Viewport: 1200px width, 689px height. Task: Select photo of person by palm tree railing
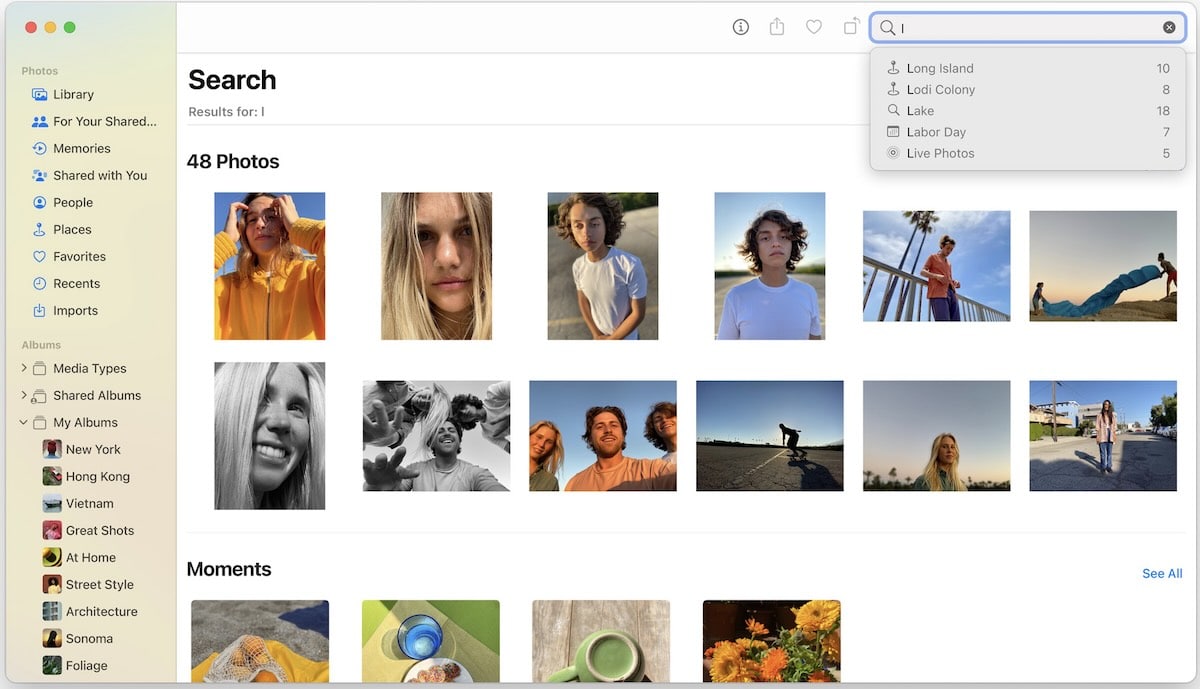[937, 266]
